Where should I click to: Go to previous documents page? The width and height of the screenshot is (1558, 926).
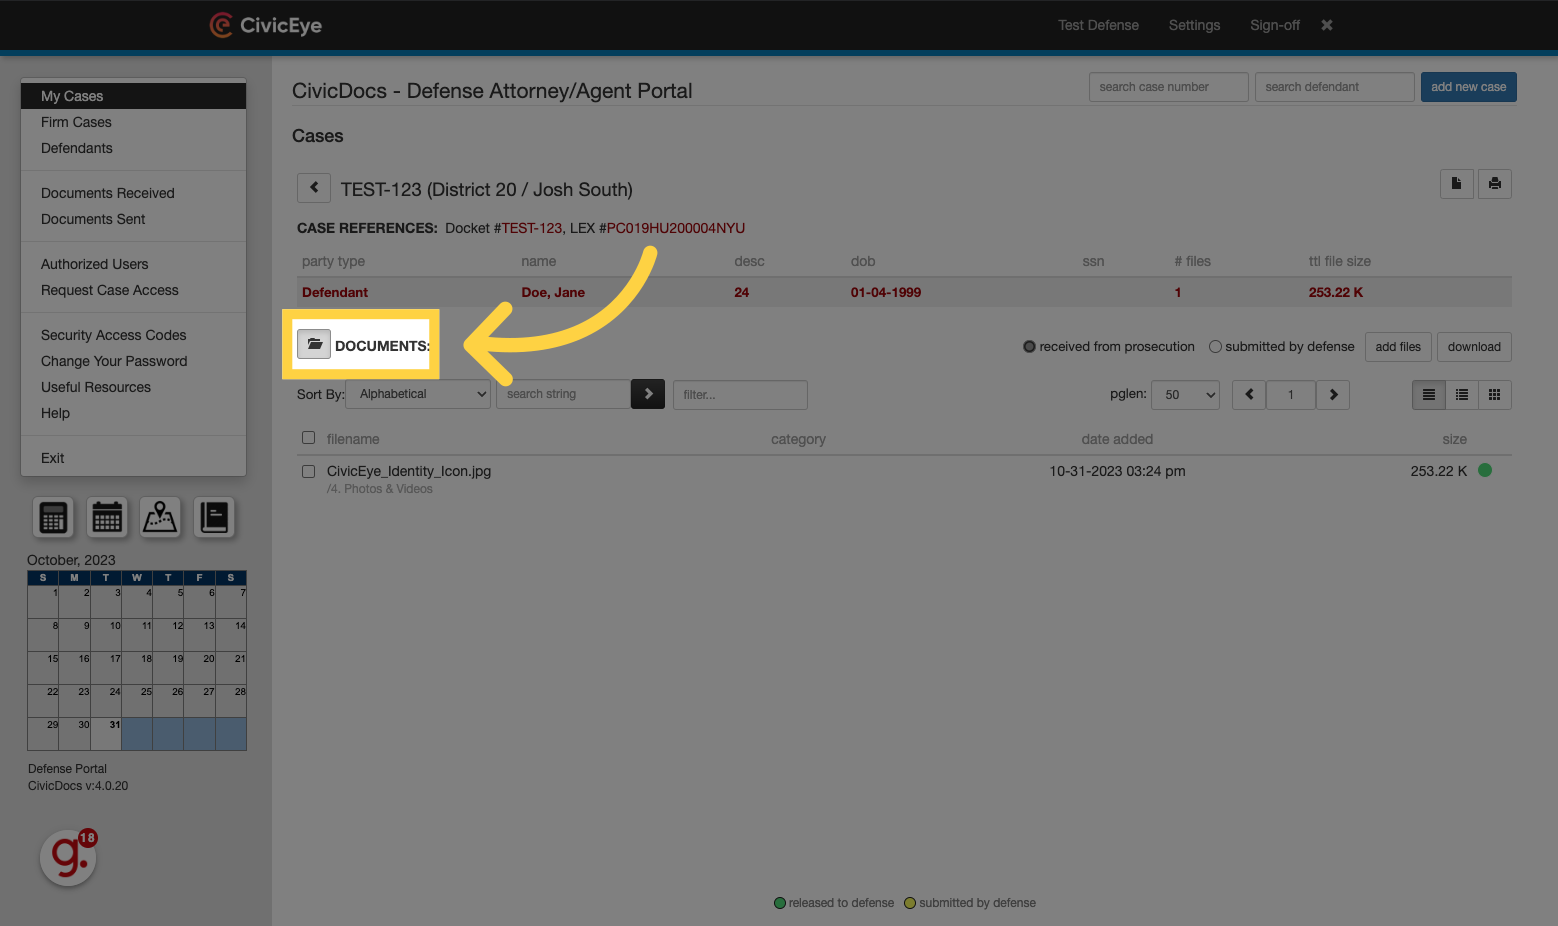[1249, 395]
